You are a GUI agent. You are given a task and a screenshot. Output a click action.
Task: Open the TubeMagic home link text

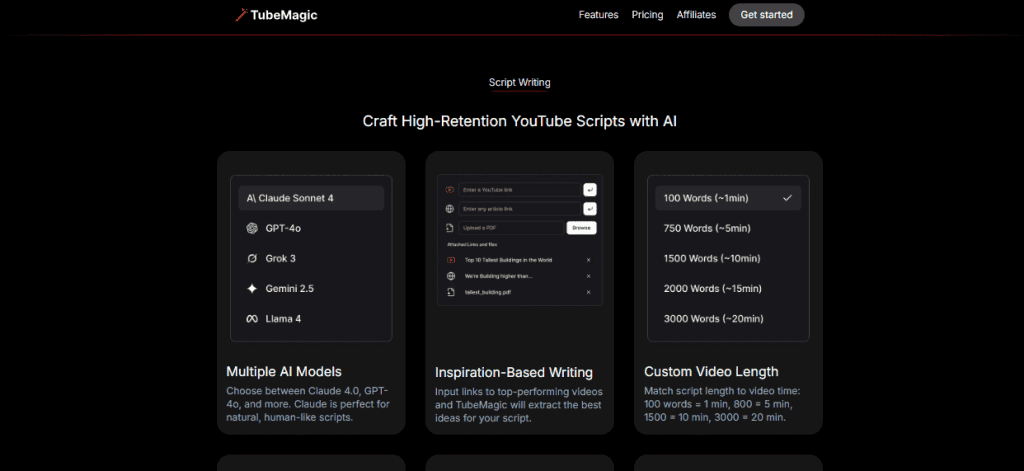284,15
